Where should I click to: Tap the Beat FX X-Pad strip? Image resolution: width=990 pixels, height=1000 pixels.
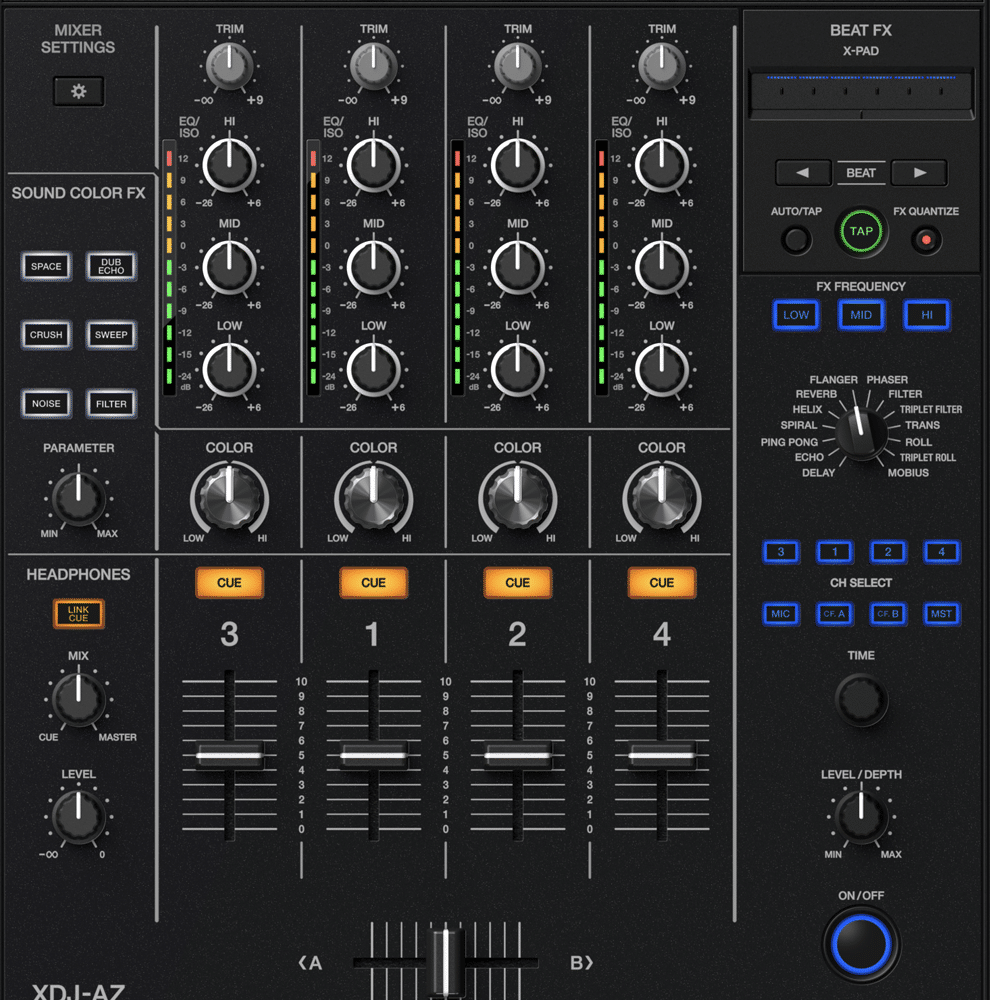point(861,88)
